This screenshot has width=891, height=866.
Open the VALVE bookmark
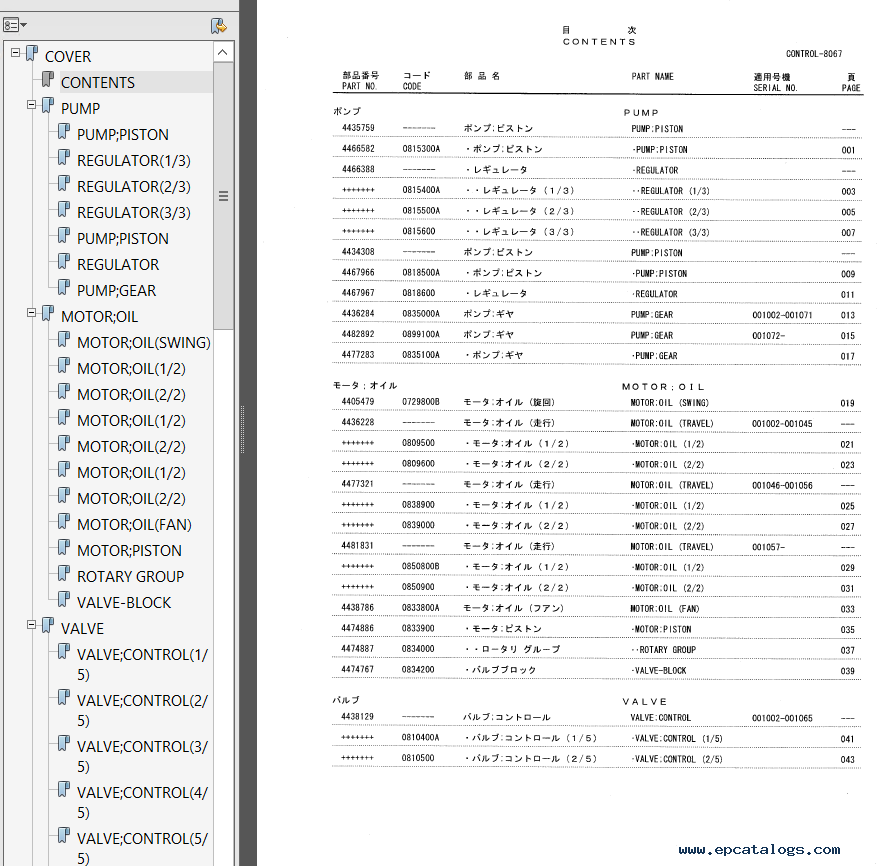point(82,629)
